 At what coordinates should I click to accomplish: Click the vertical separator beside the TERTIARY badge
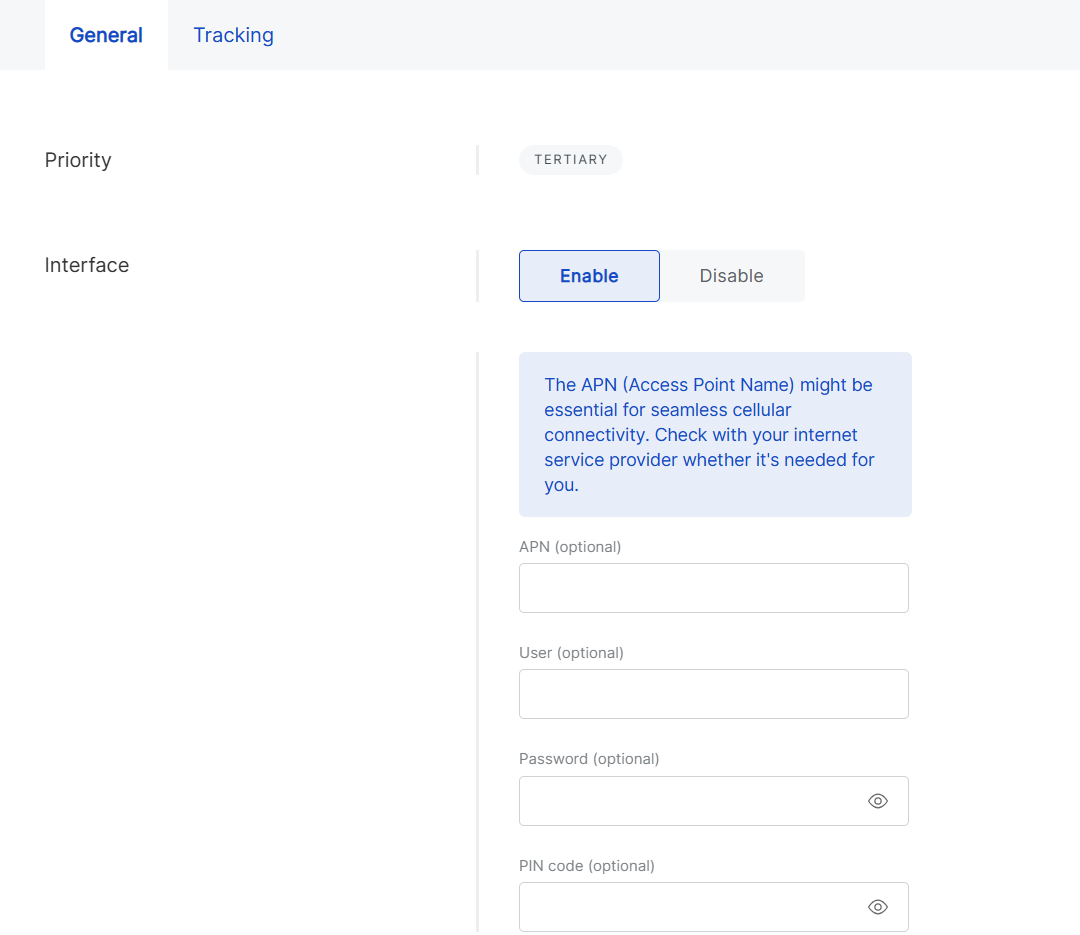click(x=478, y=160)
